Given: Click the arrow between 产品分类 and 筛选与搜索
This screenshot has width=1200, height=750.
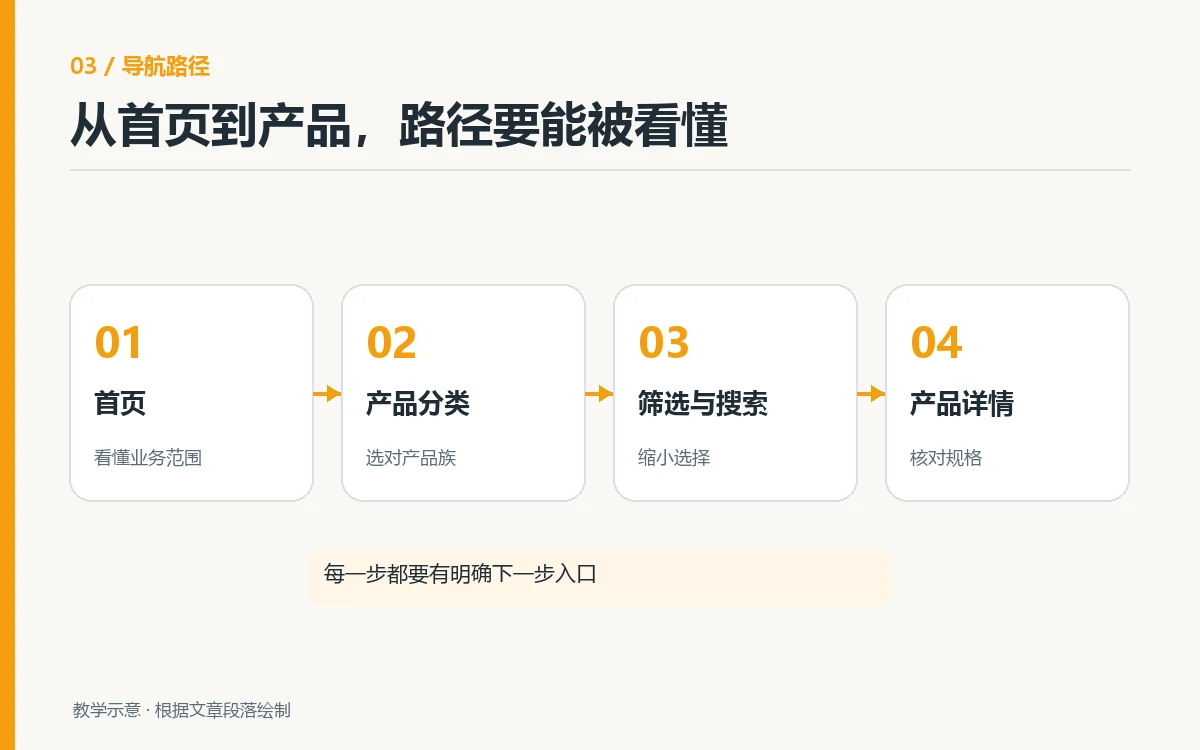Looking at the screenshot, I should coord(599,394).
